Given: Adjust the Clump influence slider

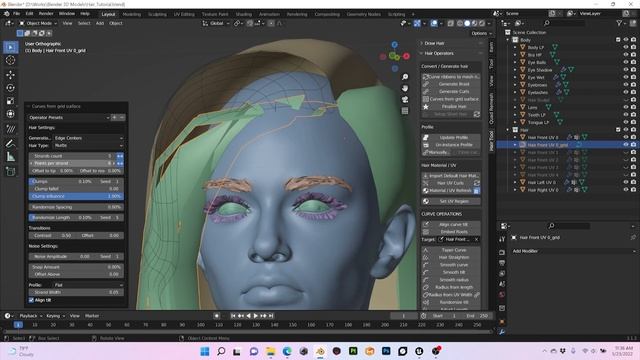Looking at the screenshot, I should click(76, 196).
